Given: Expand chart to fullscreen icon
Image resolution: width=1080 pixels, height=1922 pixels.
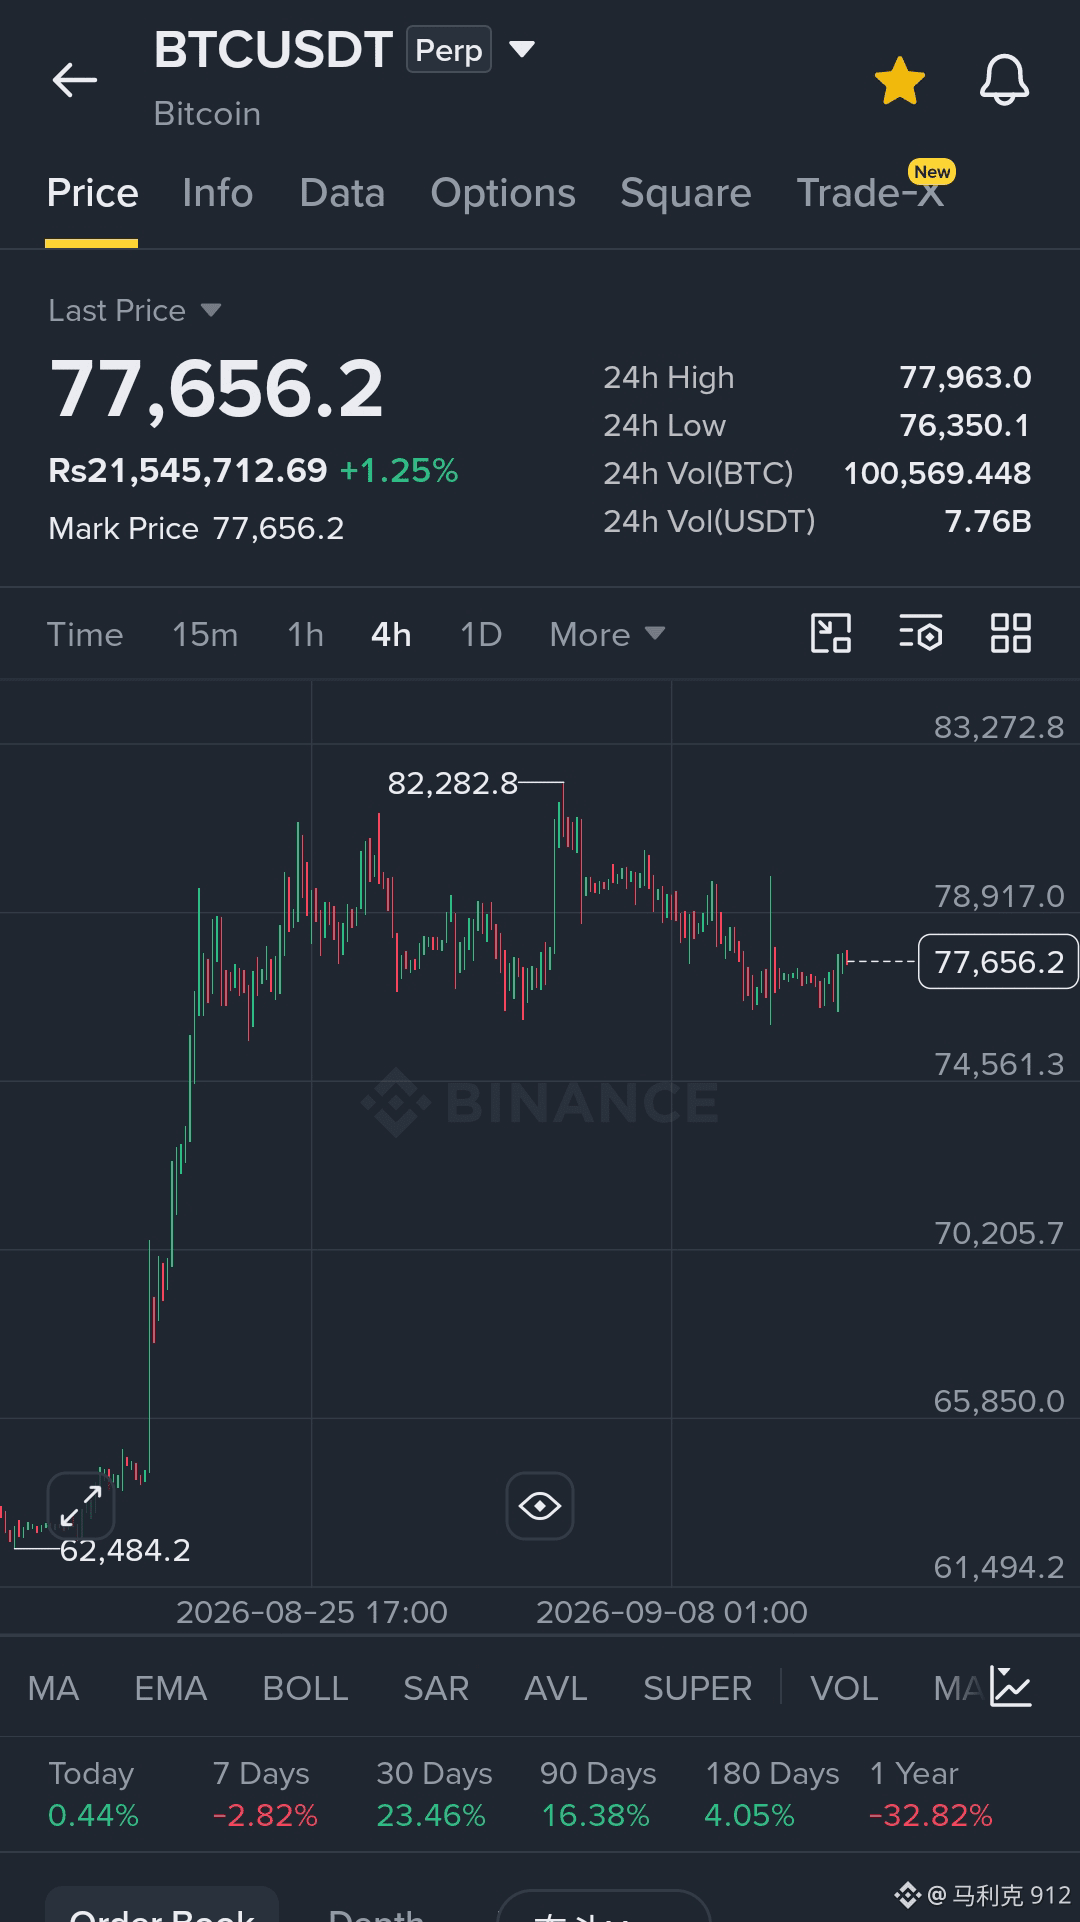Looking at the screenshot, I should click(x=81, y=1505).
